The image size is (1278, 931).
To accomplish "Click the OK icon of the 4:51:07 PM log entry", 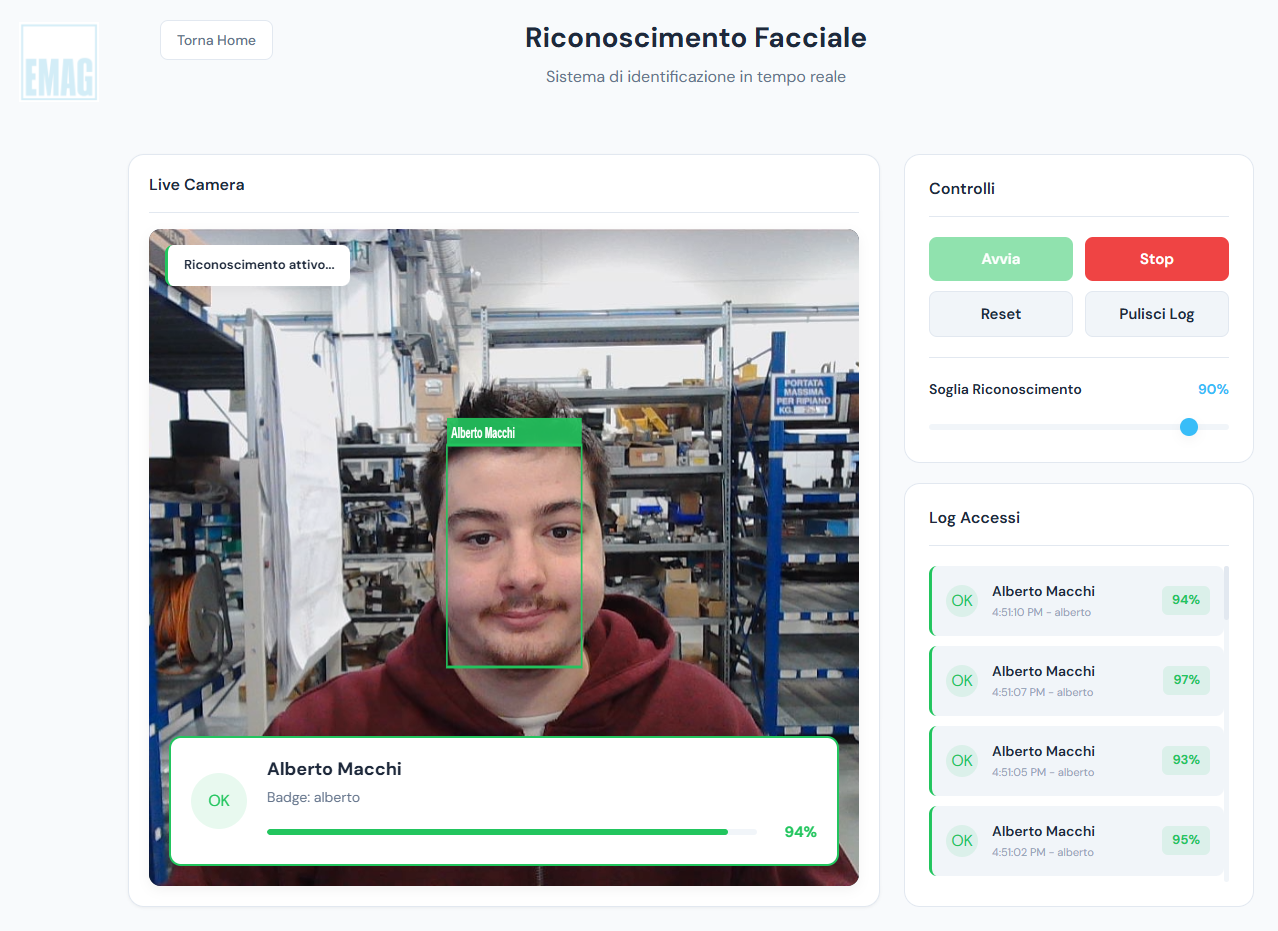I will pos(962,681).
